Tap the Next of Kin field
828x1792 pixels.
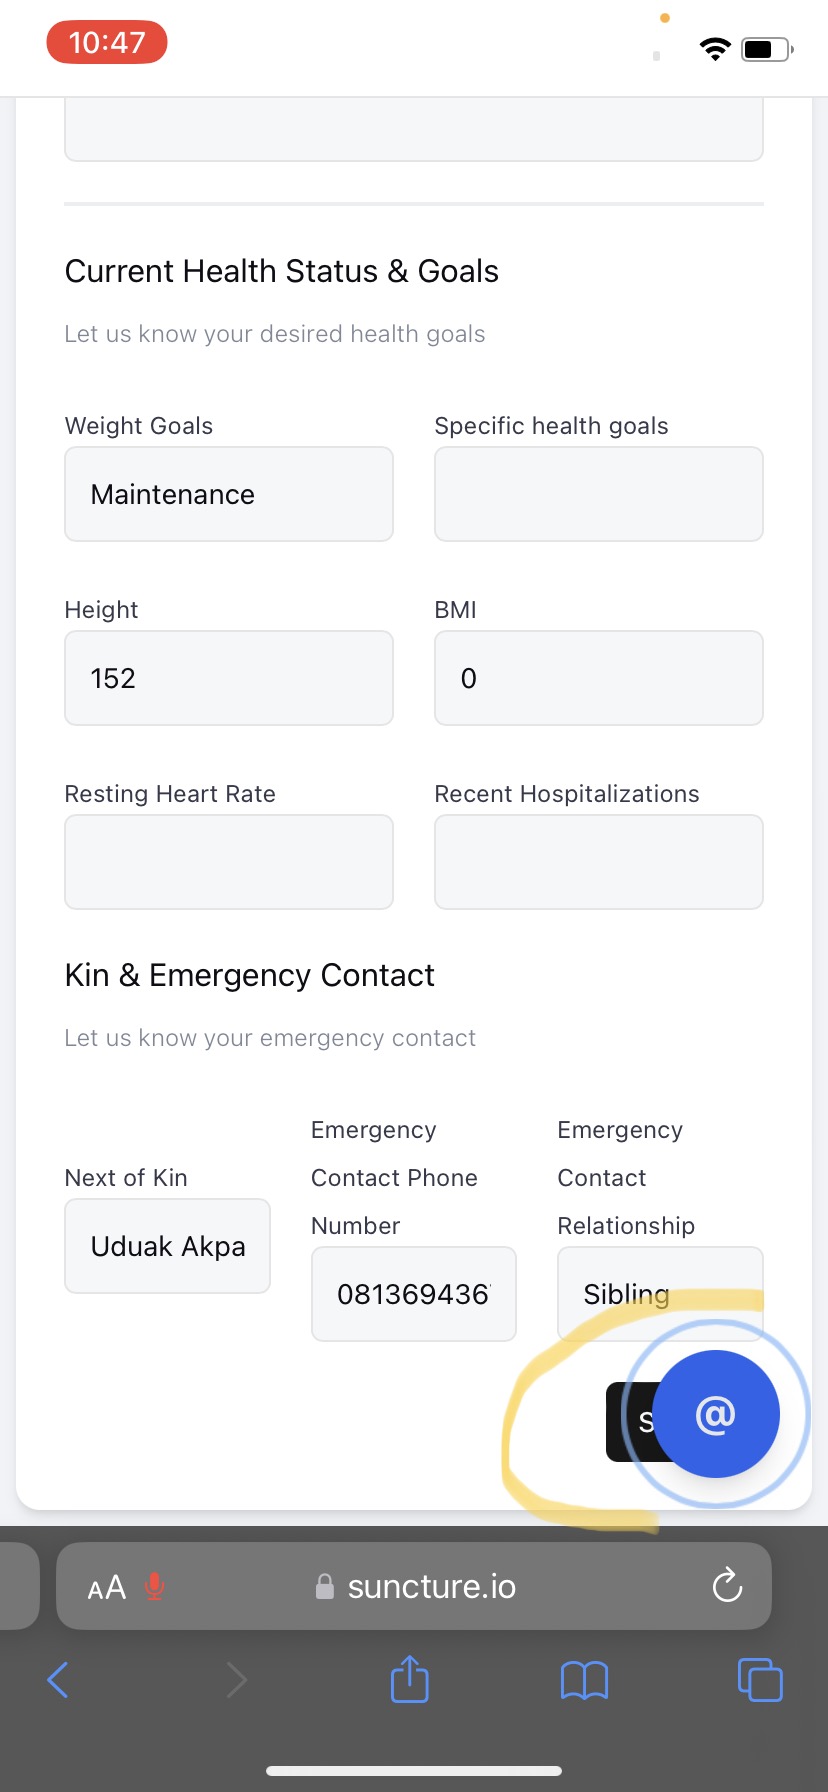pyautogui.click(x=167, y=1246)
